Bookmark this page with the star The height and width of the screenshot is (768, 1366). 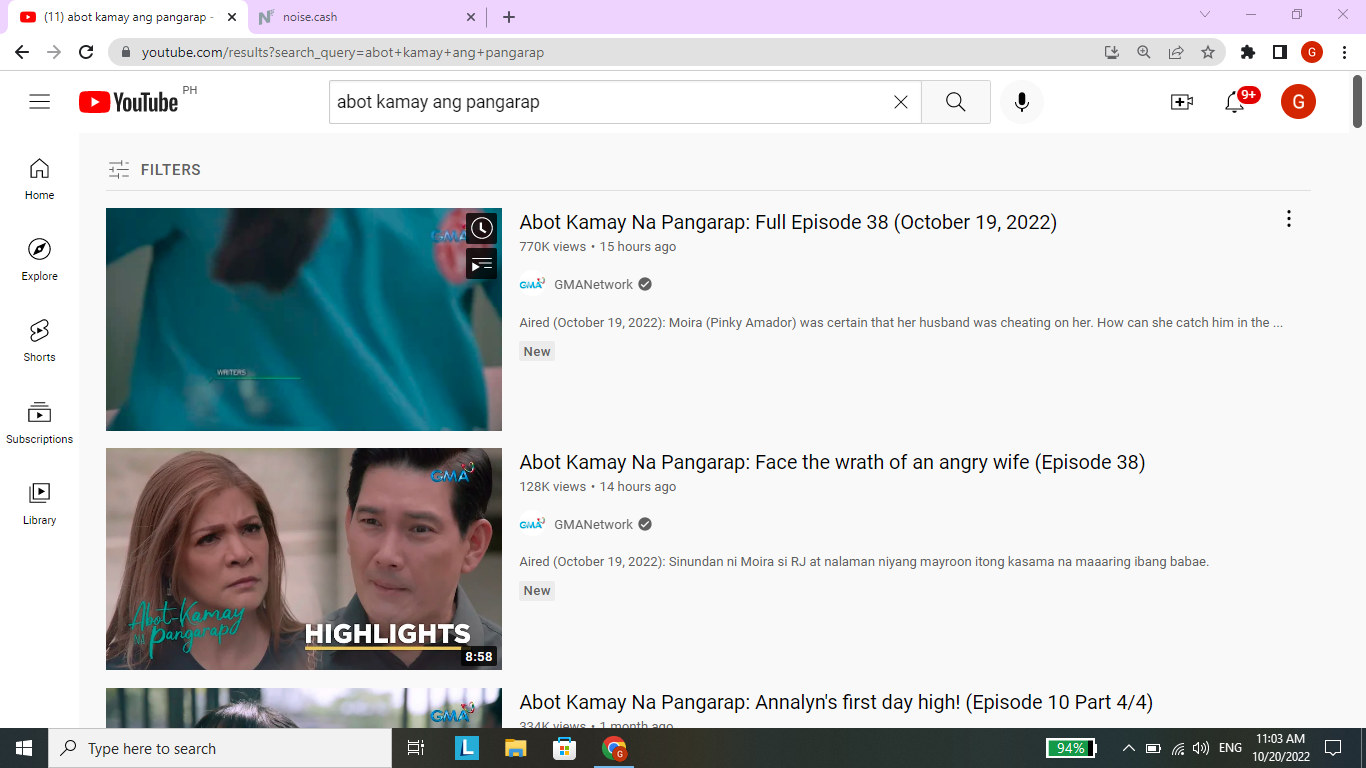coord(1208,52)
